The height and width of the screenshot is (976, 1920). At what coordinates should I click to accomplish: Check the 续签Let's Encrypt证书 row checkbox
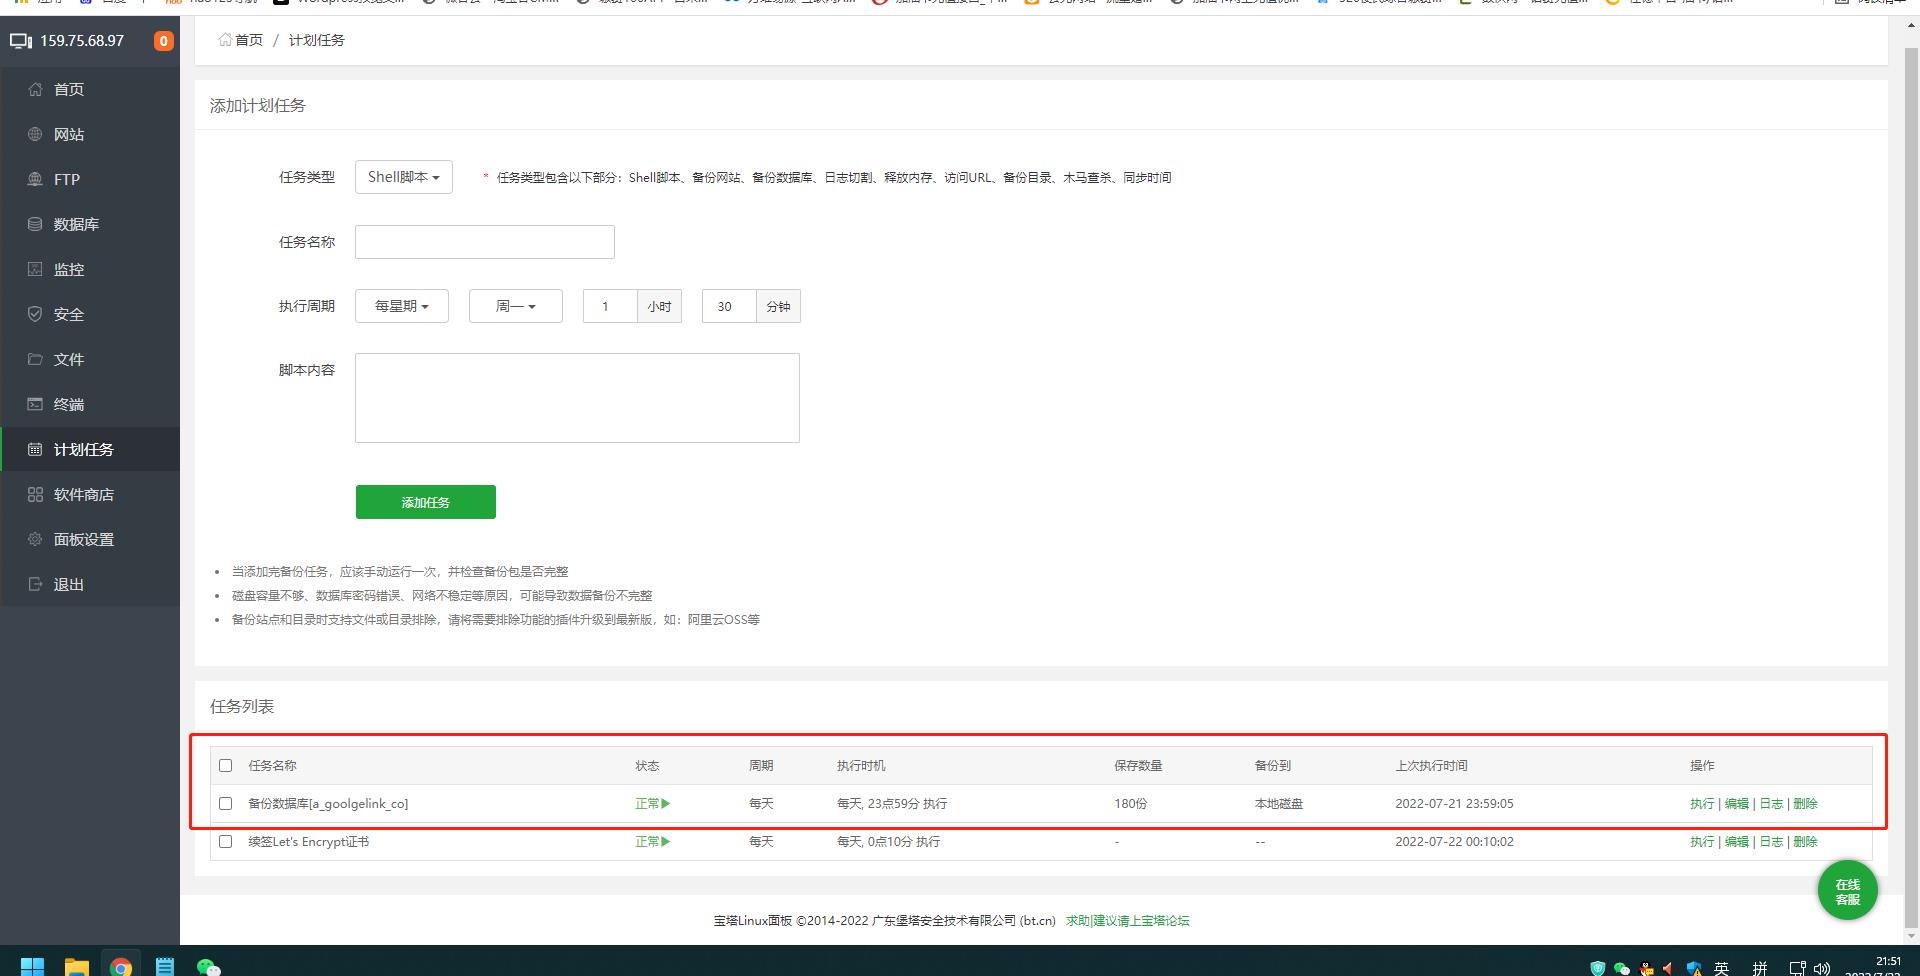[x=225, y=841]
